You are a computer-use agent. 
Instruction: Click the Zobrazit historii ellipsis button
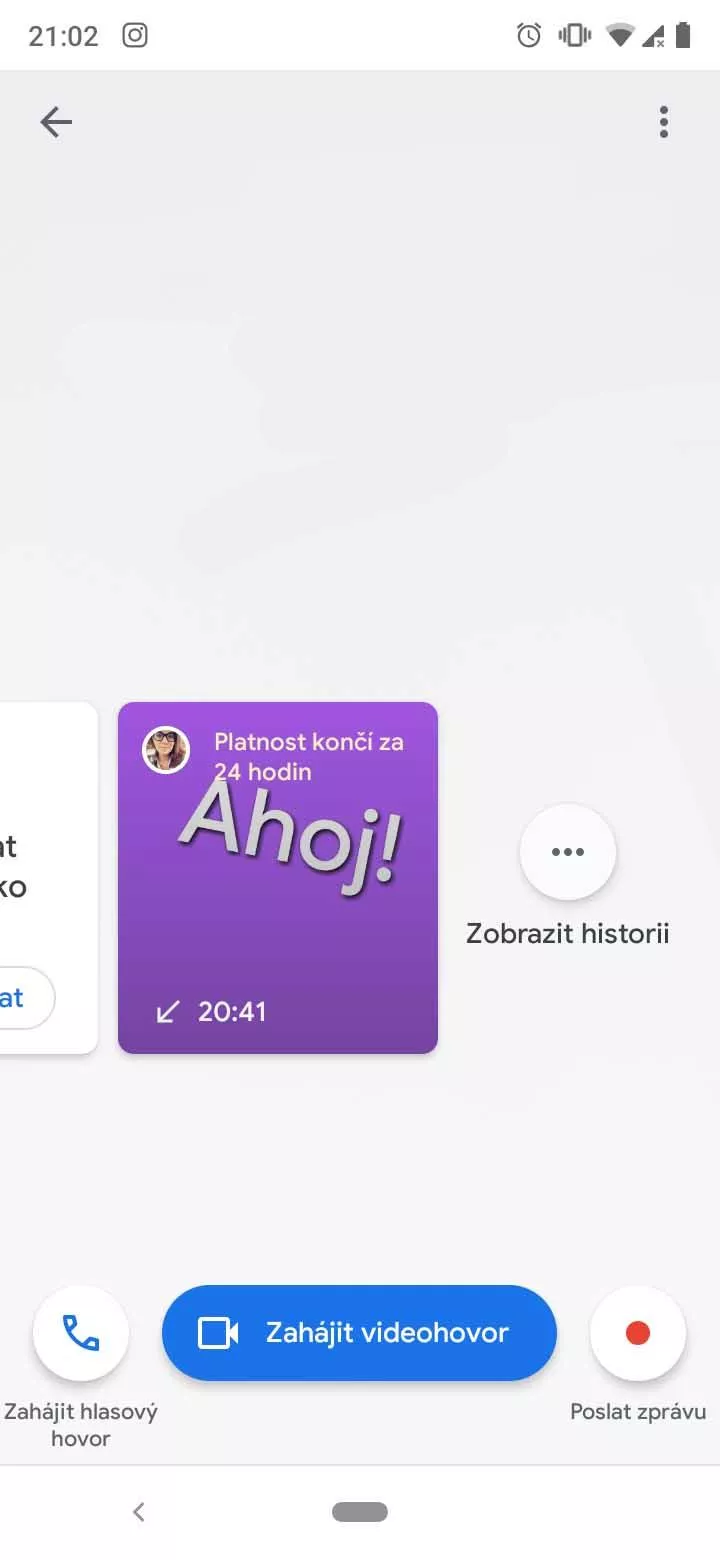click(568, 852)
